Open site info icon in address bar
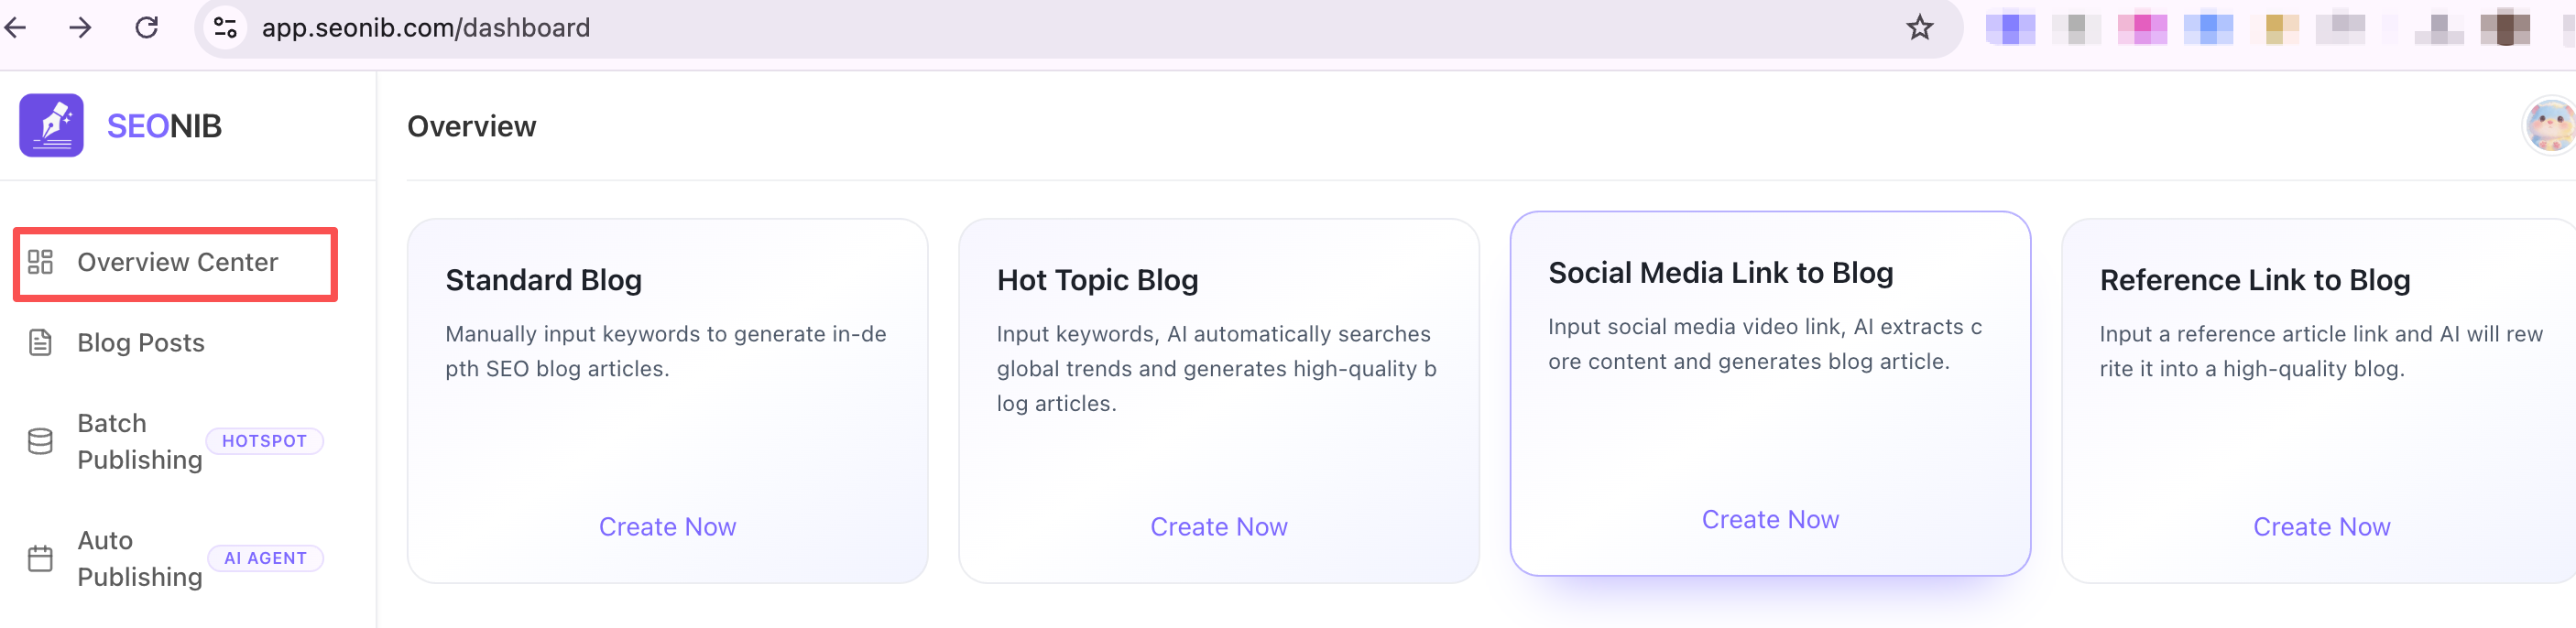This screenshot has height=628, width=2576. point(226,27)
